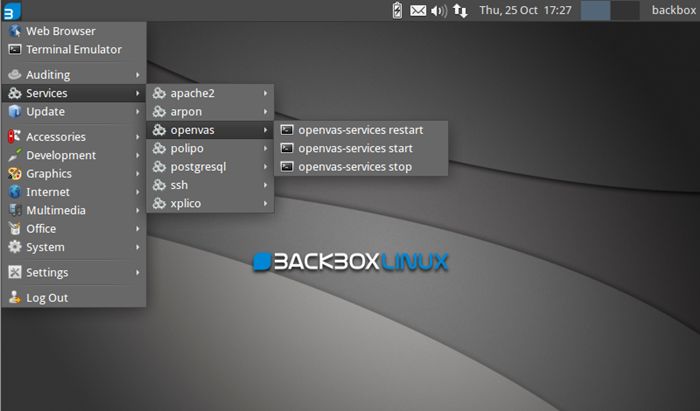Launch Terminal Emulator from the menu
Screen dimensions: 700x411
[x=74, y=49]
